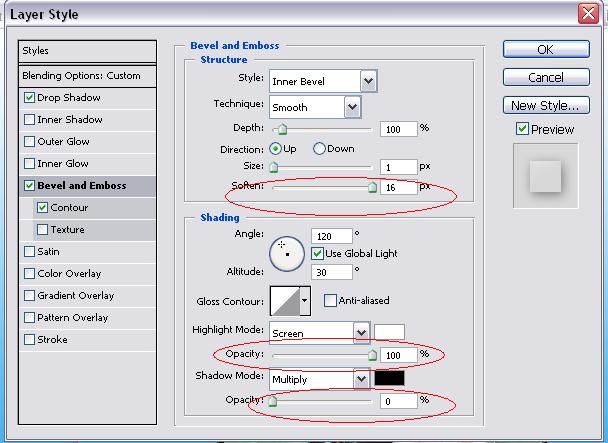Click the black Shadow color swatch

[389, 378]
